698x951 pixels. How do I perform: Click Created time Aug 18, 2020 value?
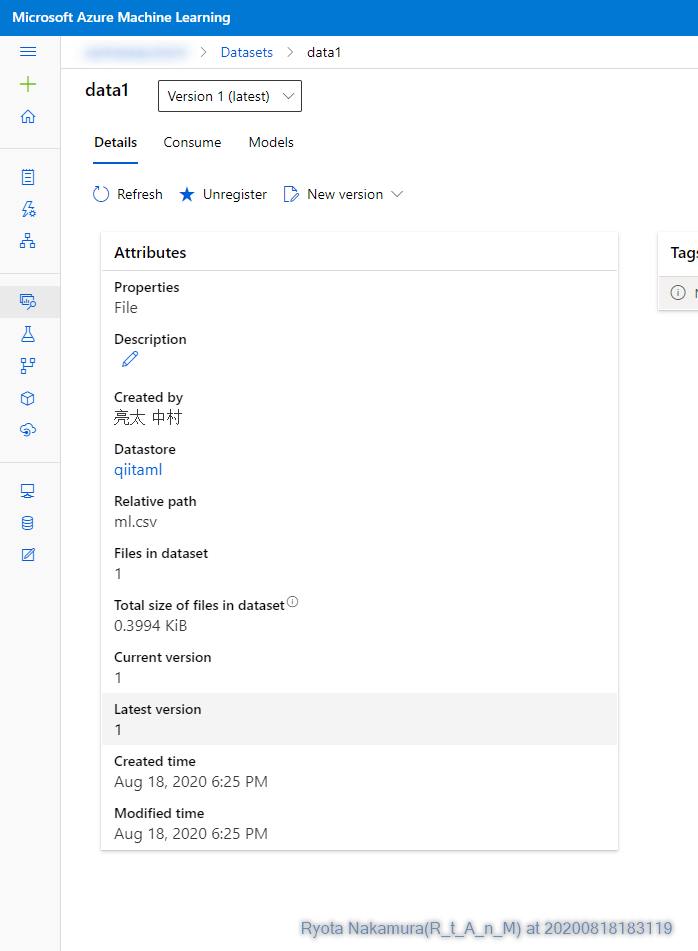[191, 782]
